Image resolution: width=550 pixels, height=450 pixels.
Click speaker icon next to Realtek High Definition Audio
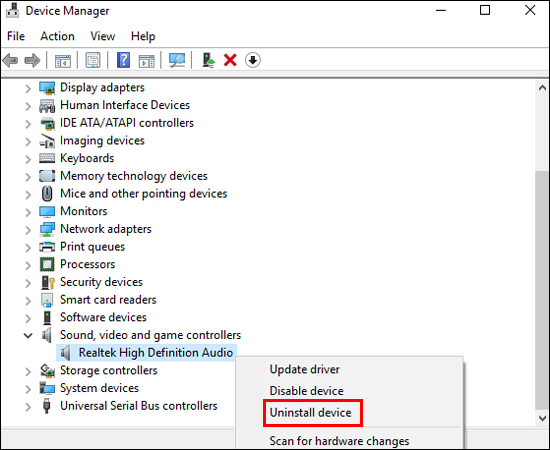click(x=65, y=353)
